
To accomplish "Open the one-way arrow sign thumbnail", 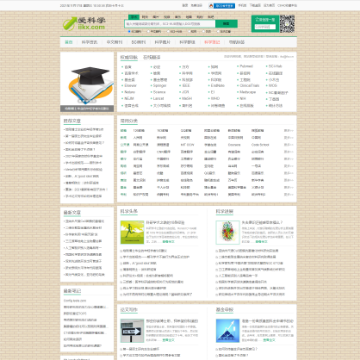I will 132,331.
